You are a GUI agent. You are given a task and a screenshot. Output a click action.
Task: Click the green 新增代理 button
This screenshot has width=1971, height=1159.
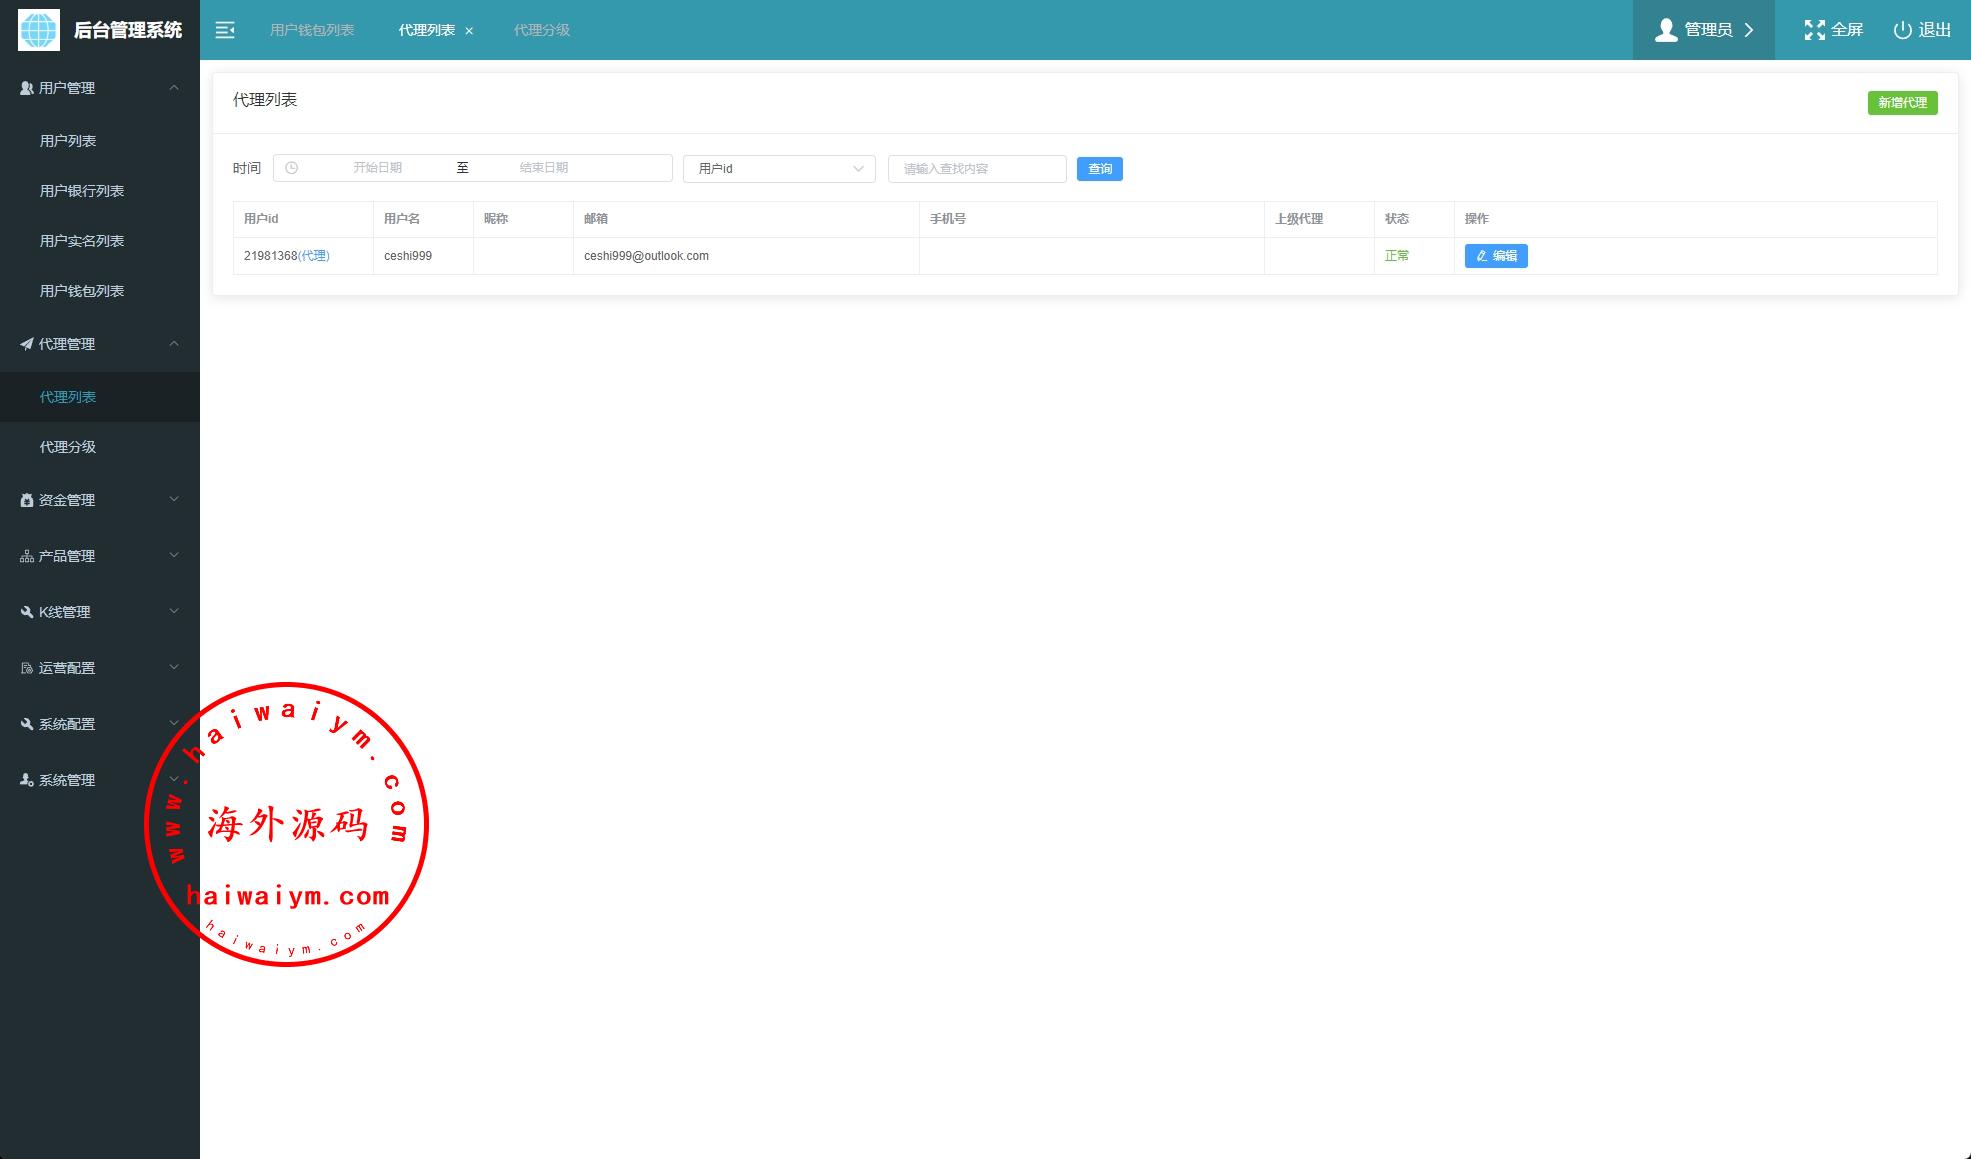coord(1902,103)
